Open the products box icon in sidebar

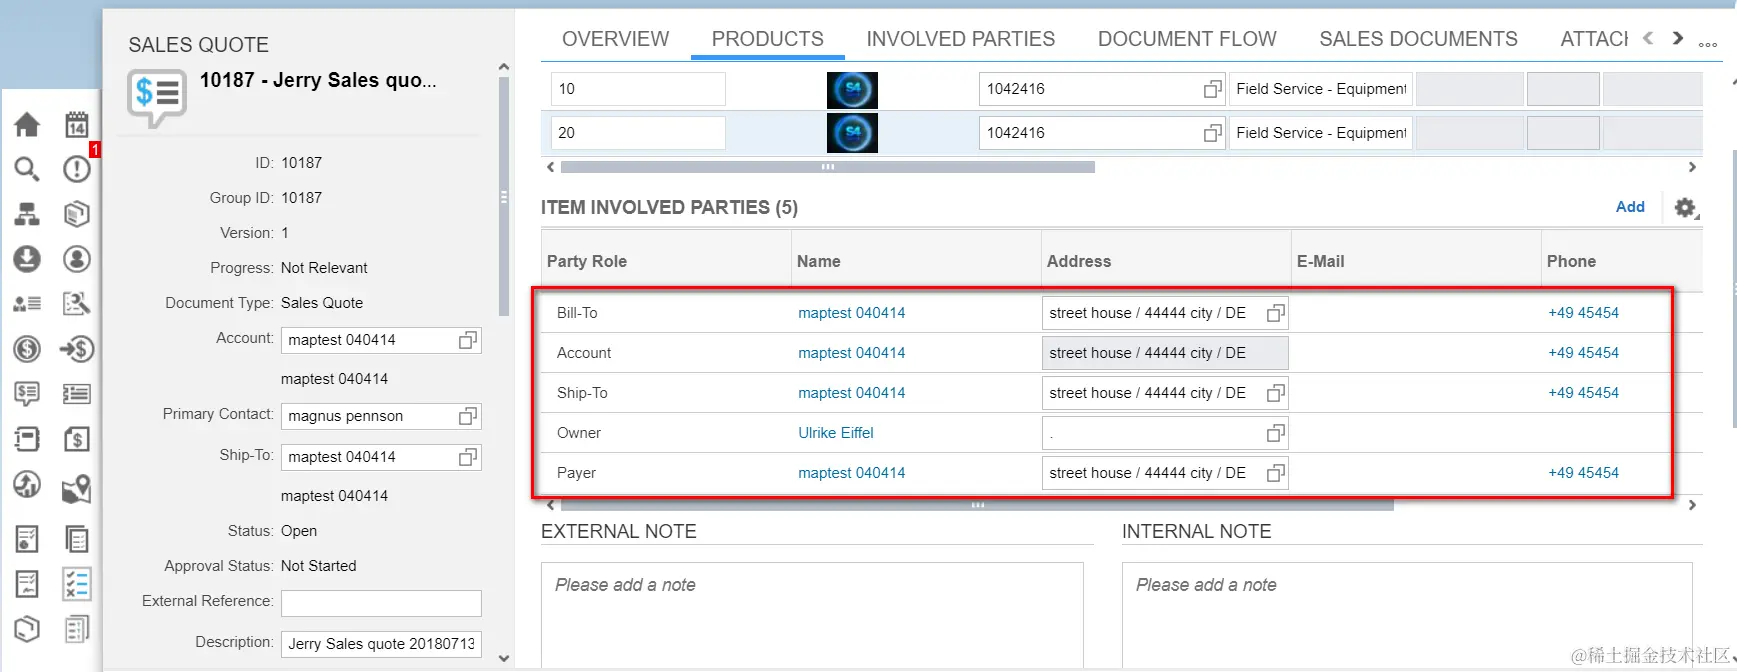(x=77, y=214)
